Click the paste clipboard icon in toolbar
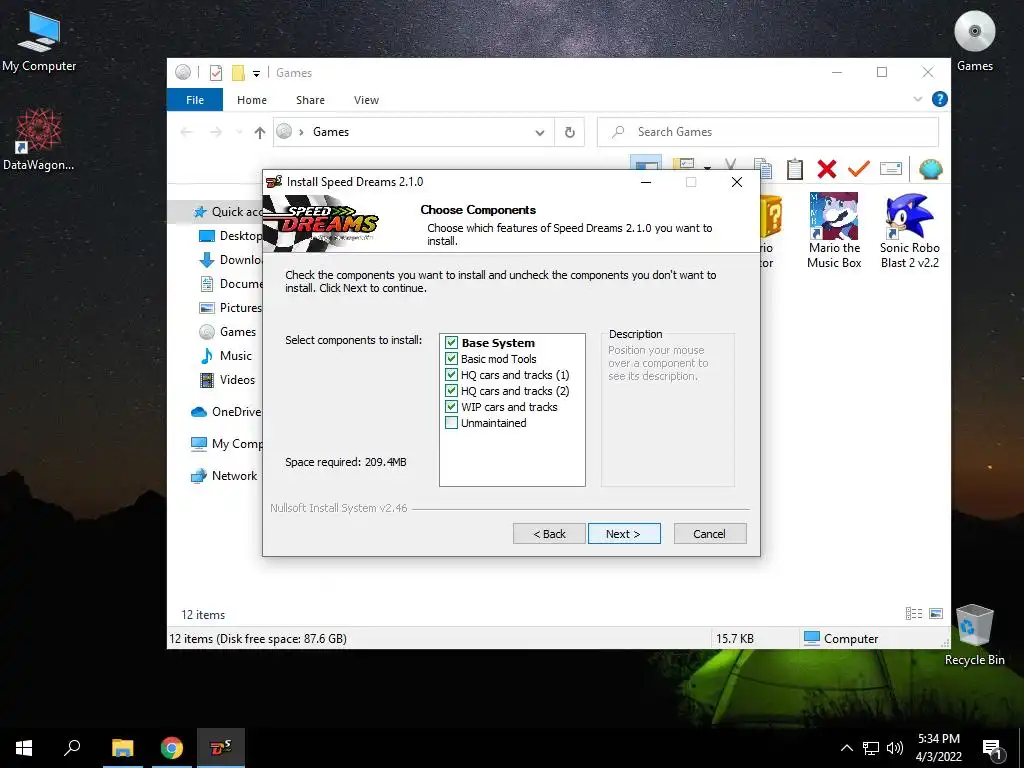The image size is (1024, 768). coord(794,169)
